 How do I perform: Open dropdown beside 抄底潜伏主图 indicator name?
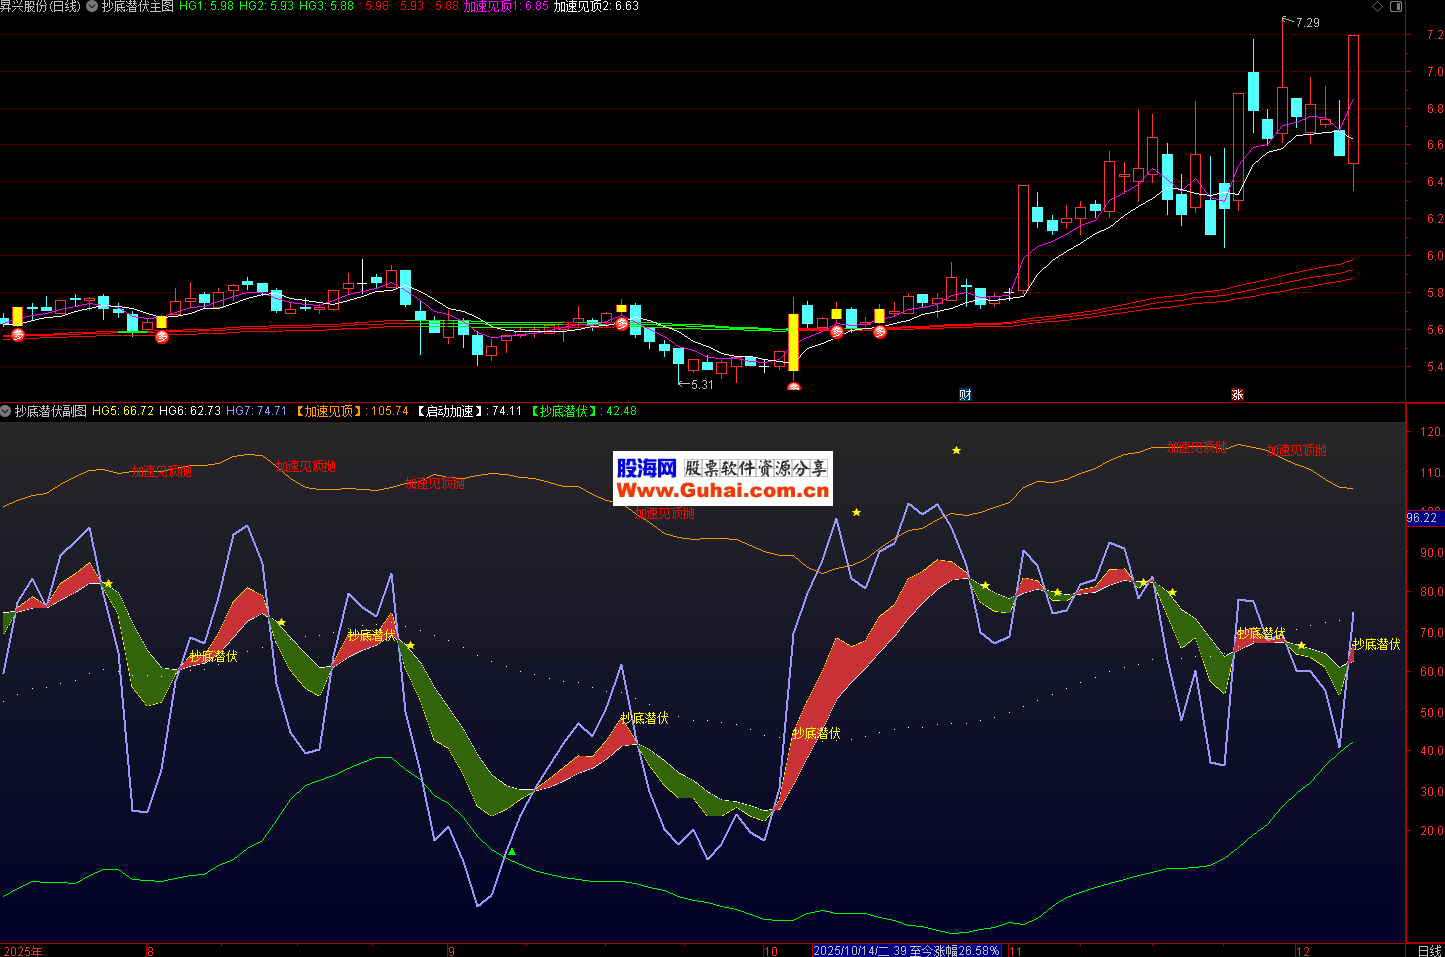click(x=92, y=7)
